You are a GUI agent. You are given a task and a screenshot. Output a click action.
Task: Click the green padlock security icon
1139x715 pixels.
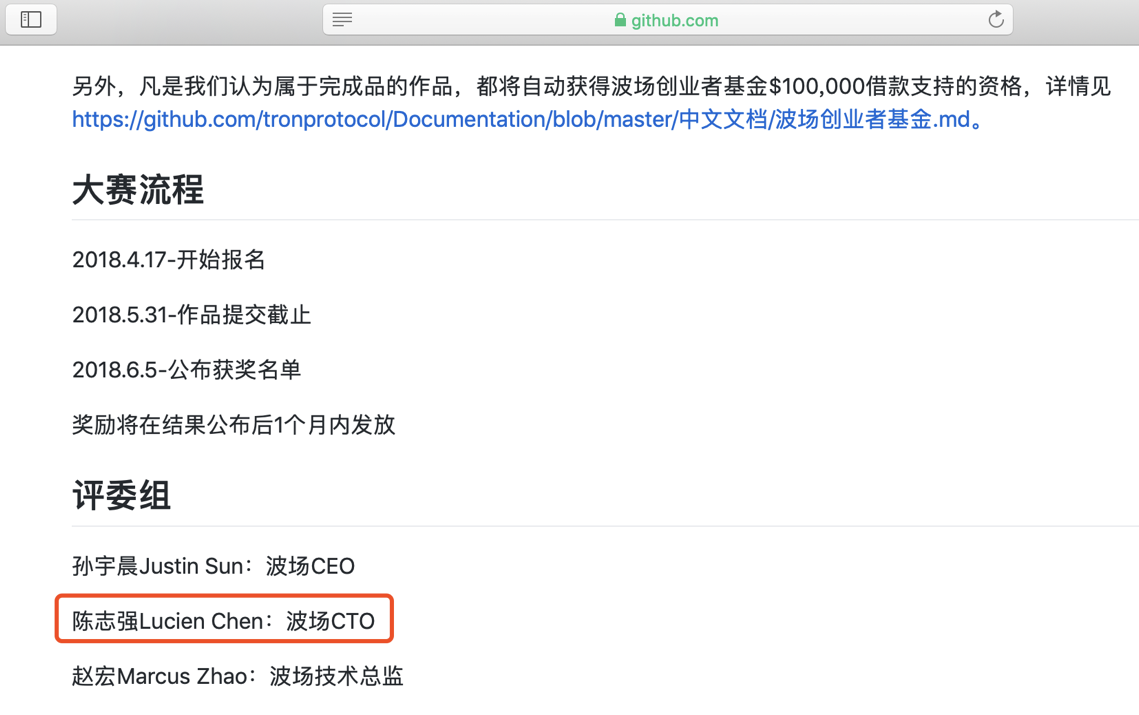(x=620, y=20)
